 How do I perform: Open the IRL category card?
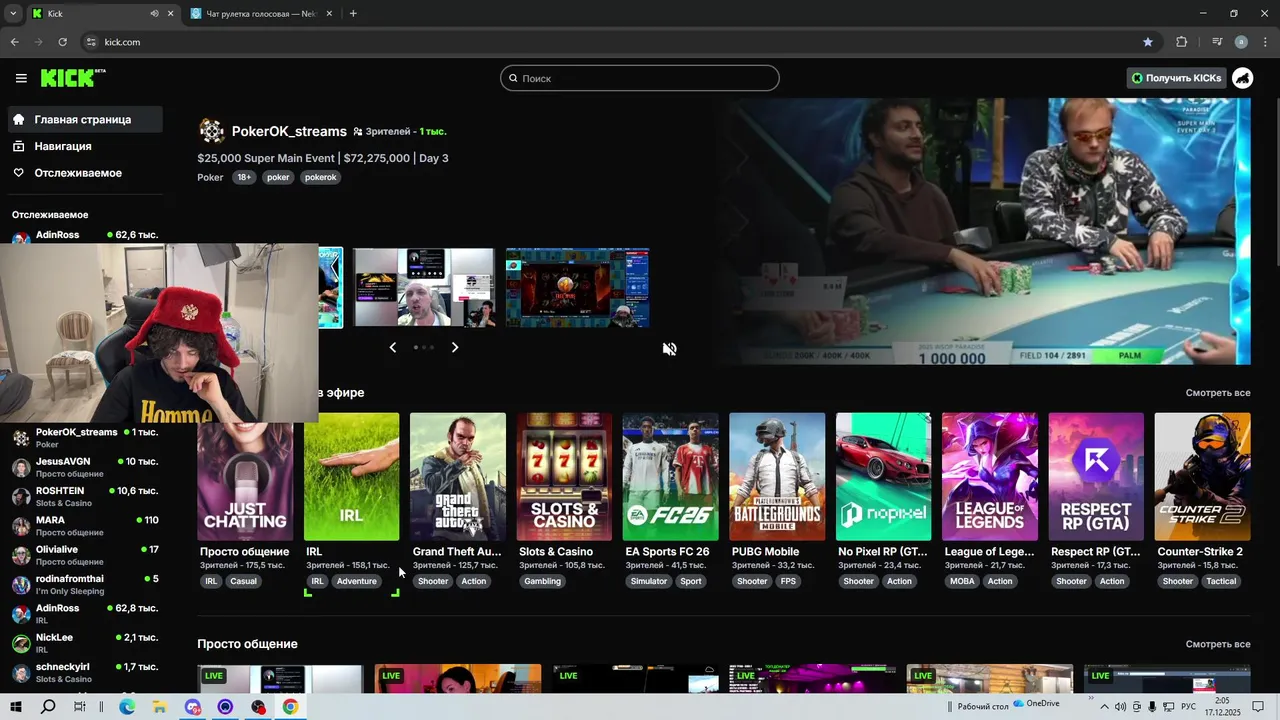(352, 477)
